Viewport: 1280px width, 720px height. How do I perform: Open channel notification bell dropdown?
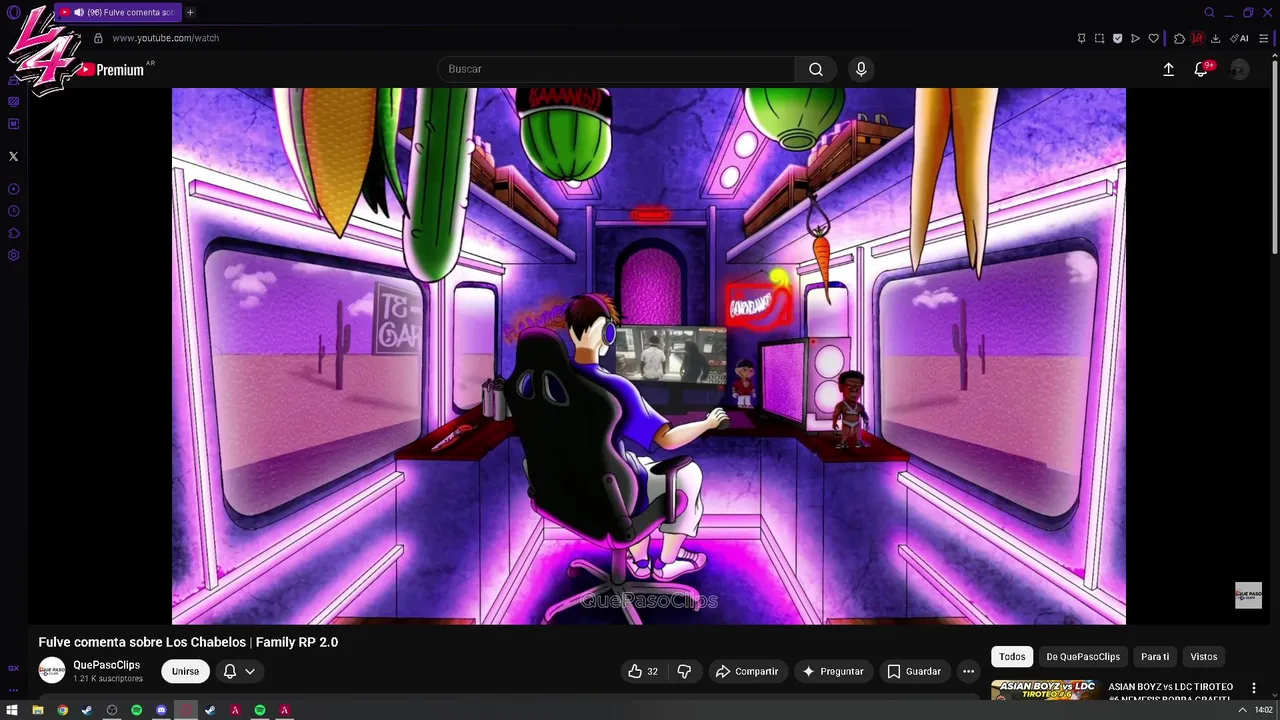[238, 671]
